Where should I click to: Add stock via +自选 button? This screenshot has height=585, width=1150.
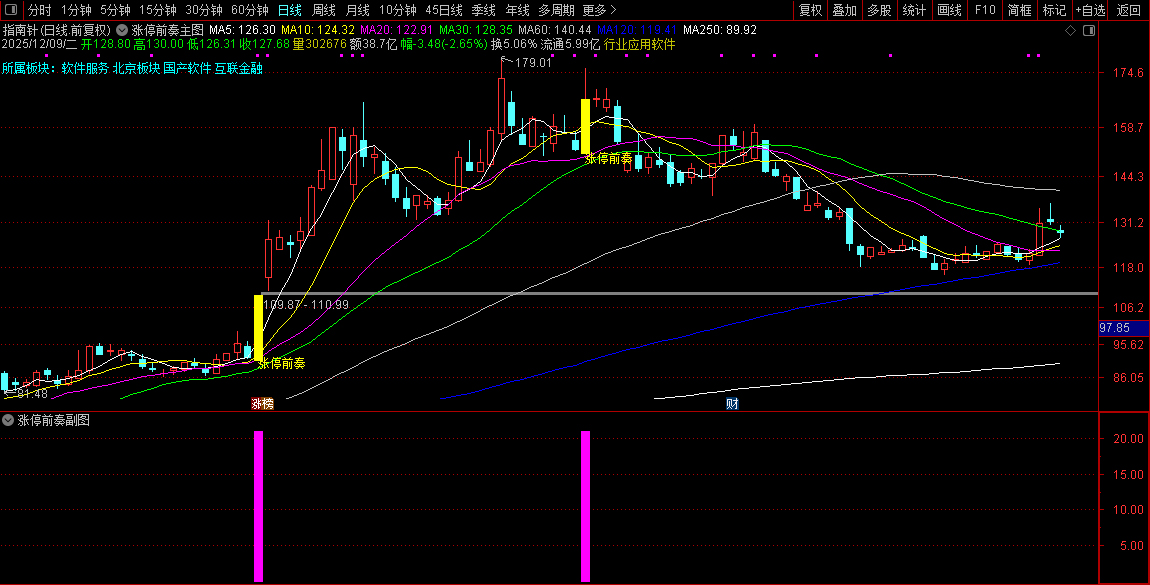click(x=1090, y=10)
